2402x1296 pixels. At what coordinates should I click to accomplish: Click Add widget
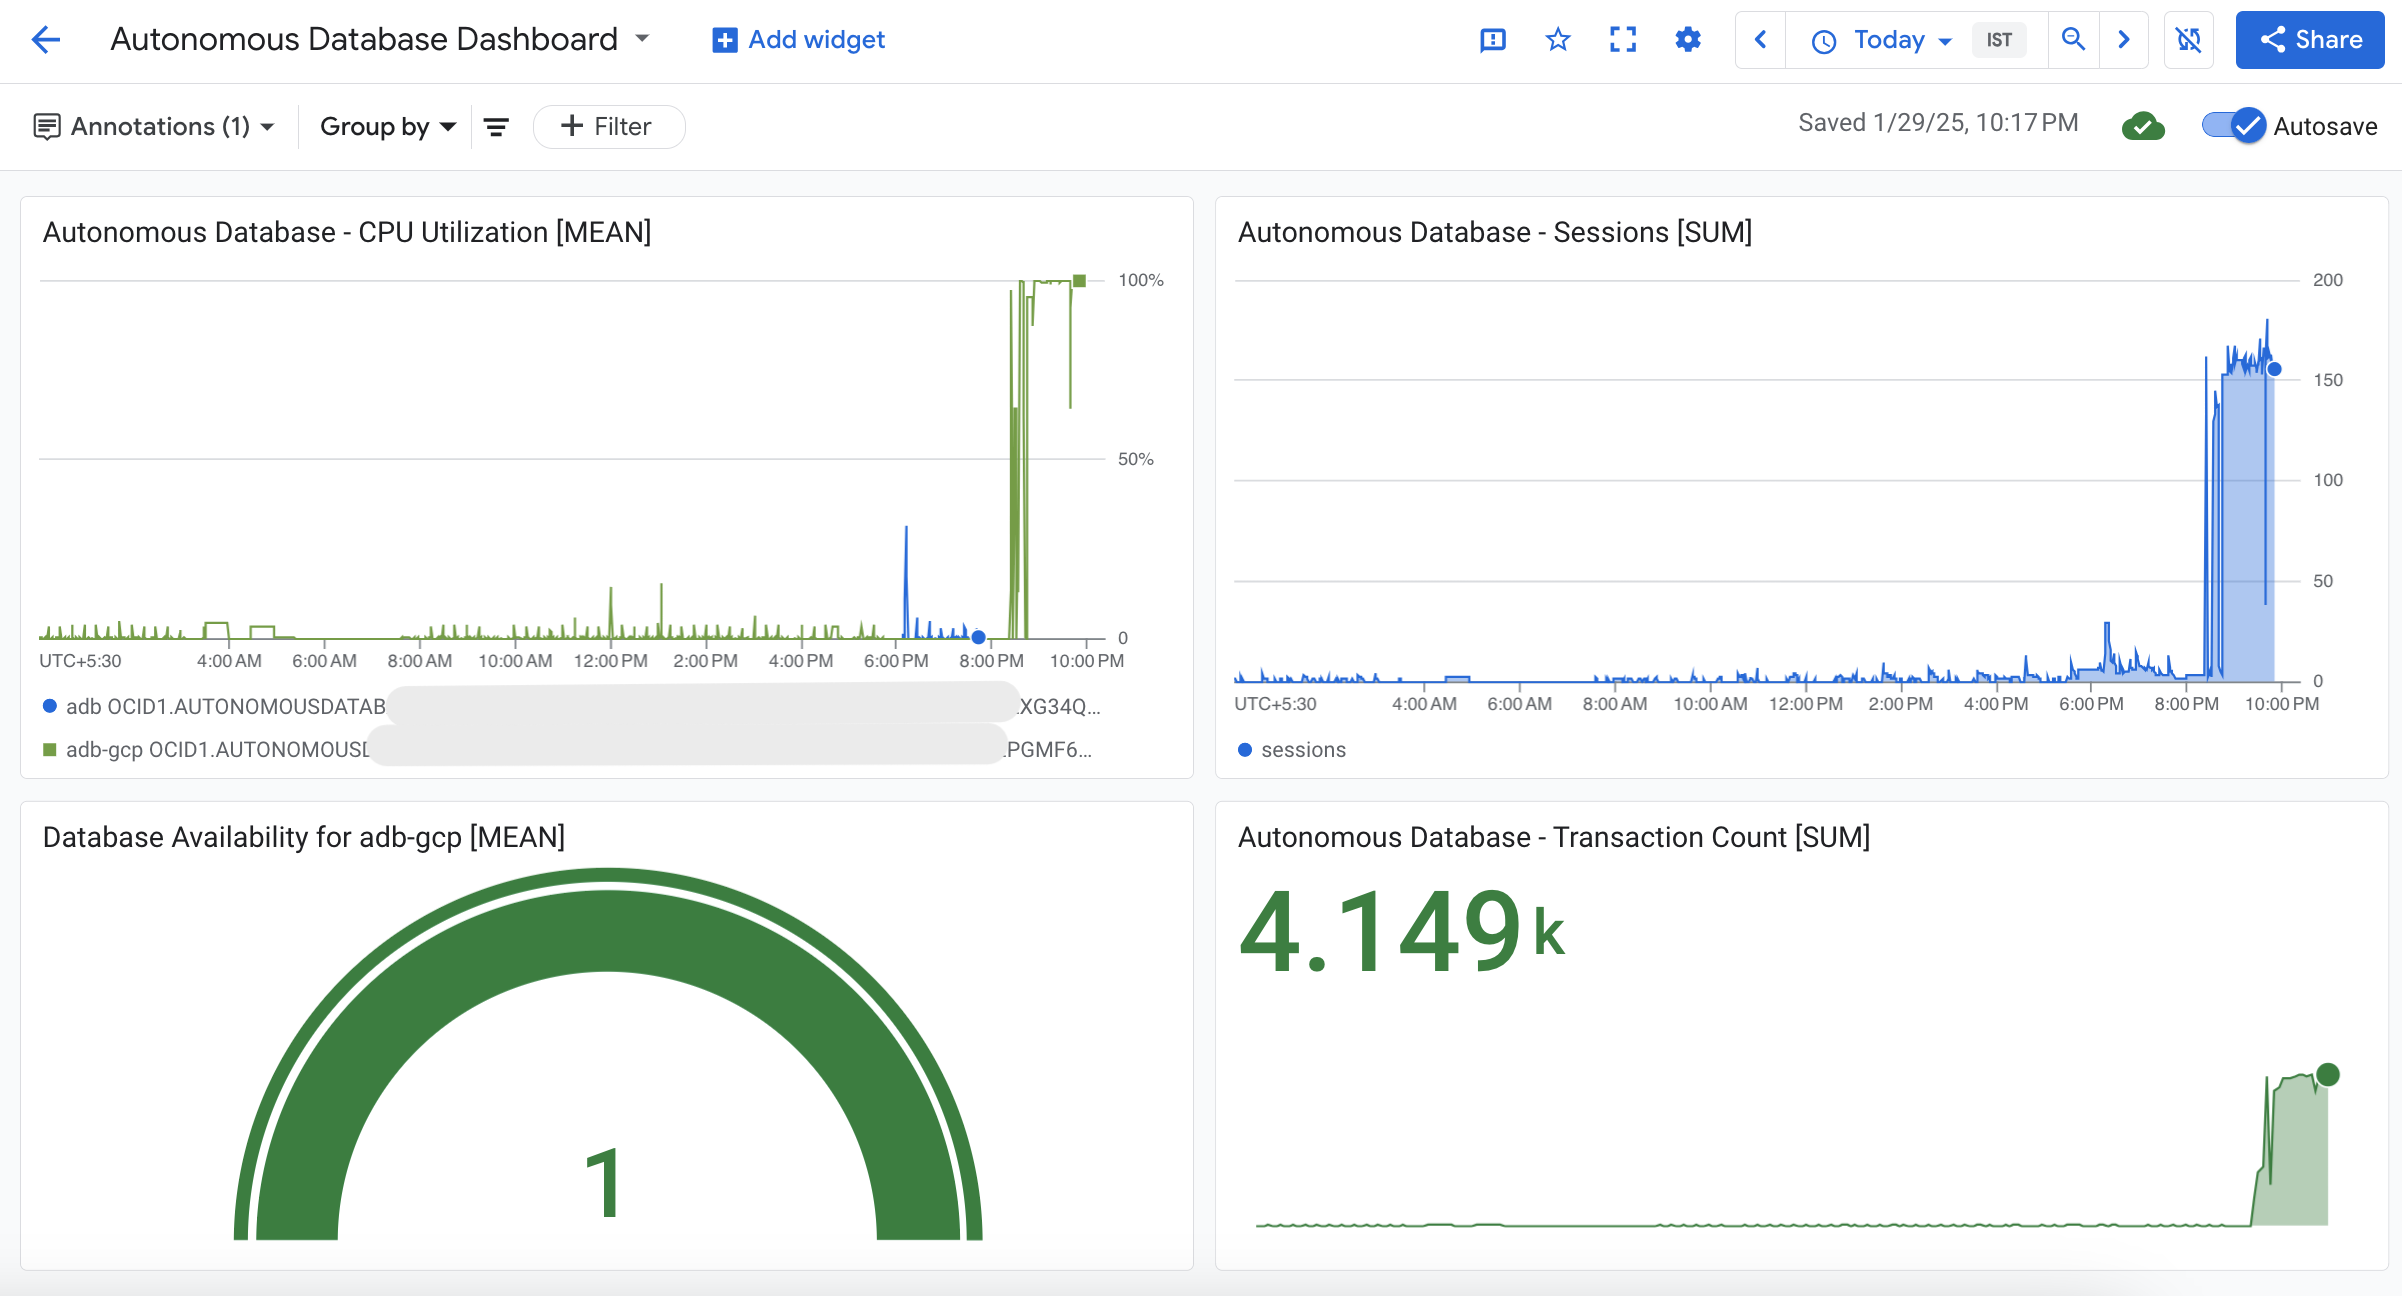798,40
